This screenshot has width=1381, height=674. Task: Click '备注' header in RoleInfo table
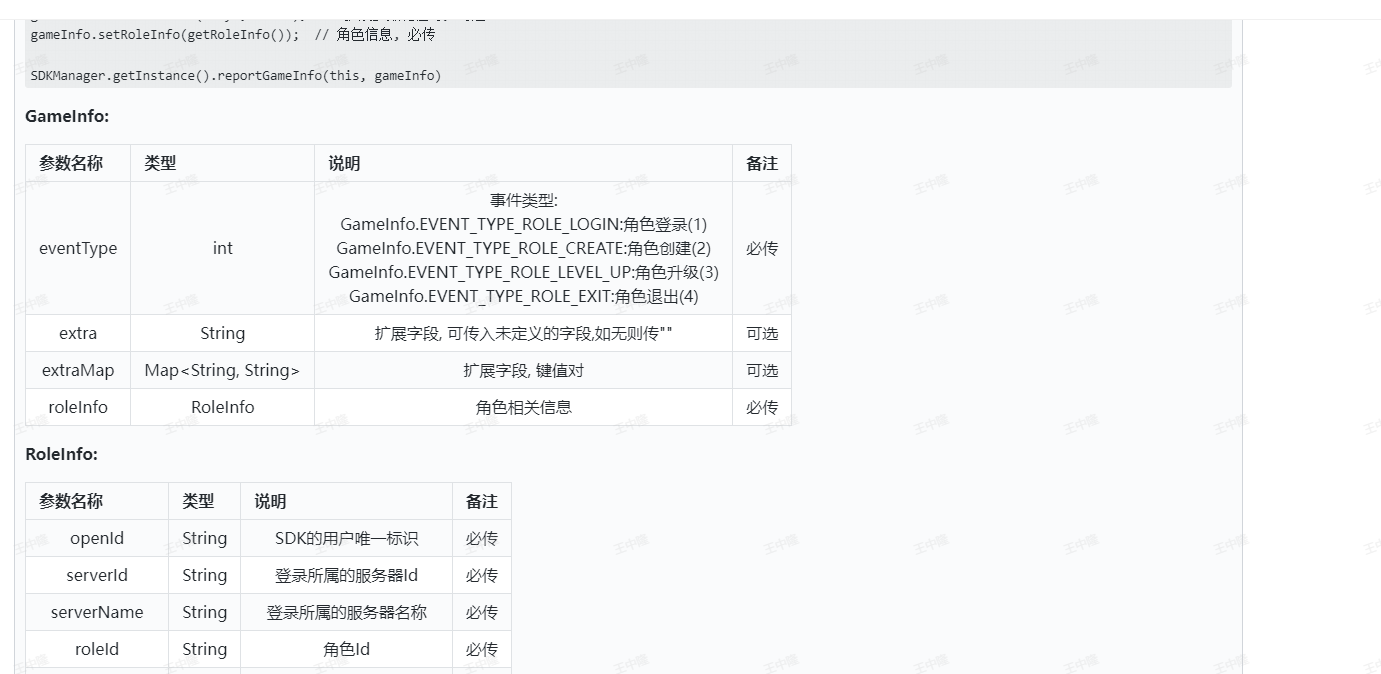point(482,501)
